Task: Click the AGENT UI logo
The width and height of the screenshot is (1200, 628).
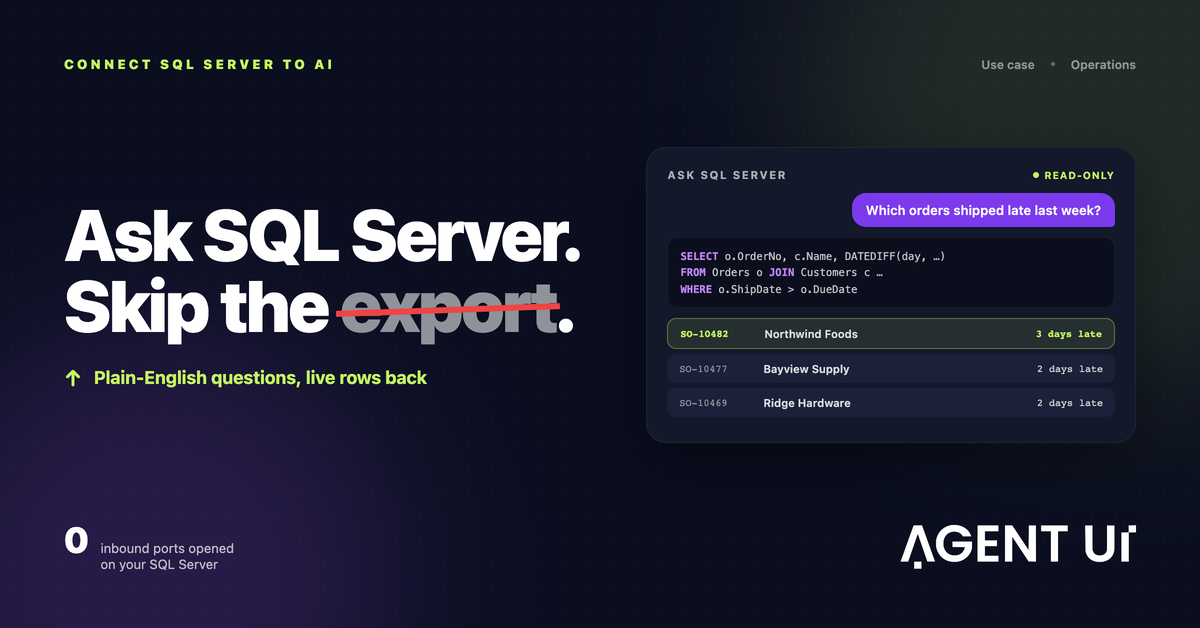Action: tap(1018, 545)
